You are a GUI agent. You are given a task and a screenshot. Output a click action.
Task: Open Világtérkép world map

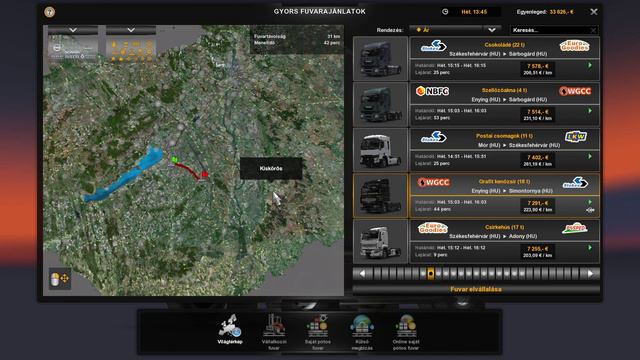230,329
